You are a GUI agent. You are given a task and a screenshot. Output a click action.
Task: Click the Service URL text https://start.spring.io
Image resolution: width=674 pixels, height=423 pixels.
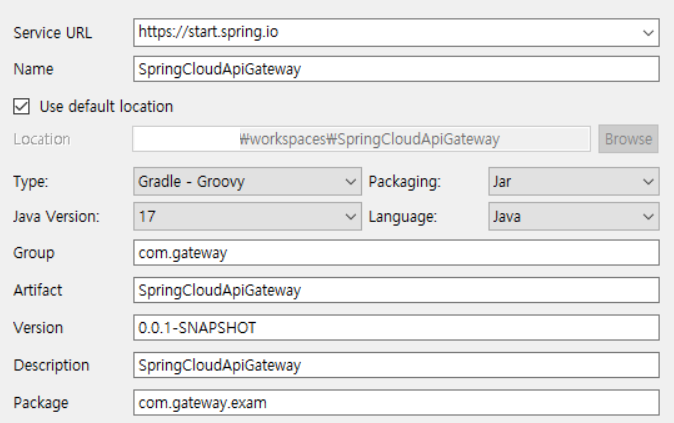pyautogui.click(x=208, y=32)
